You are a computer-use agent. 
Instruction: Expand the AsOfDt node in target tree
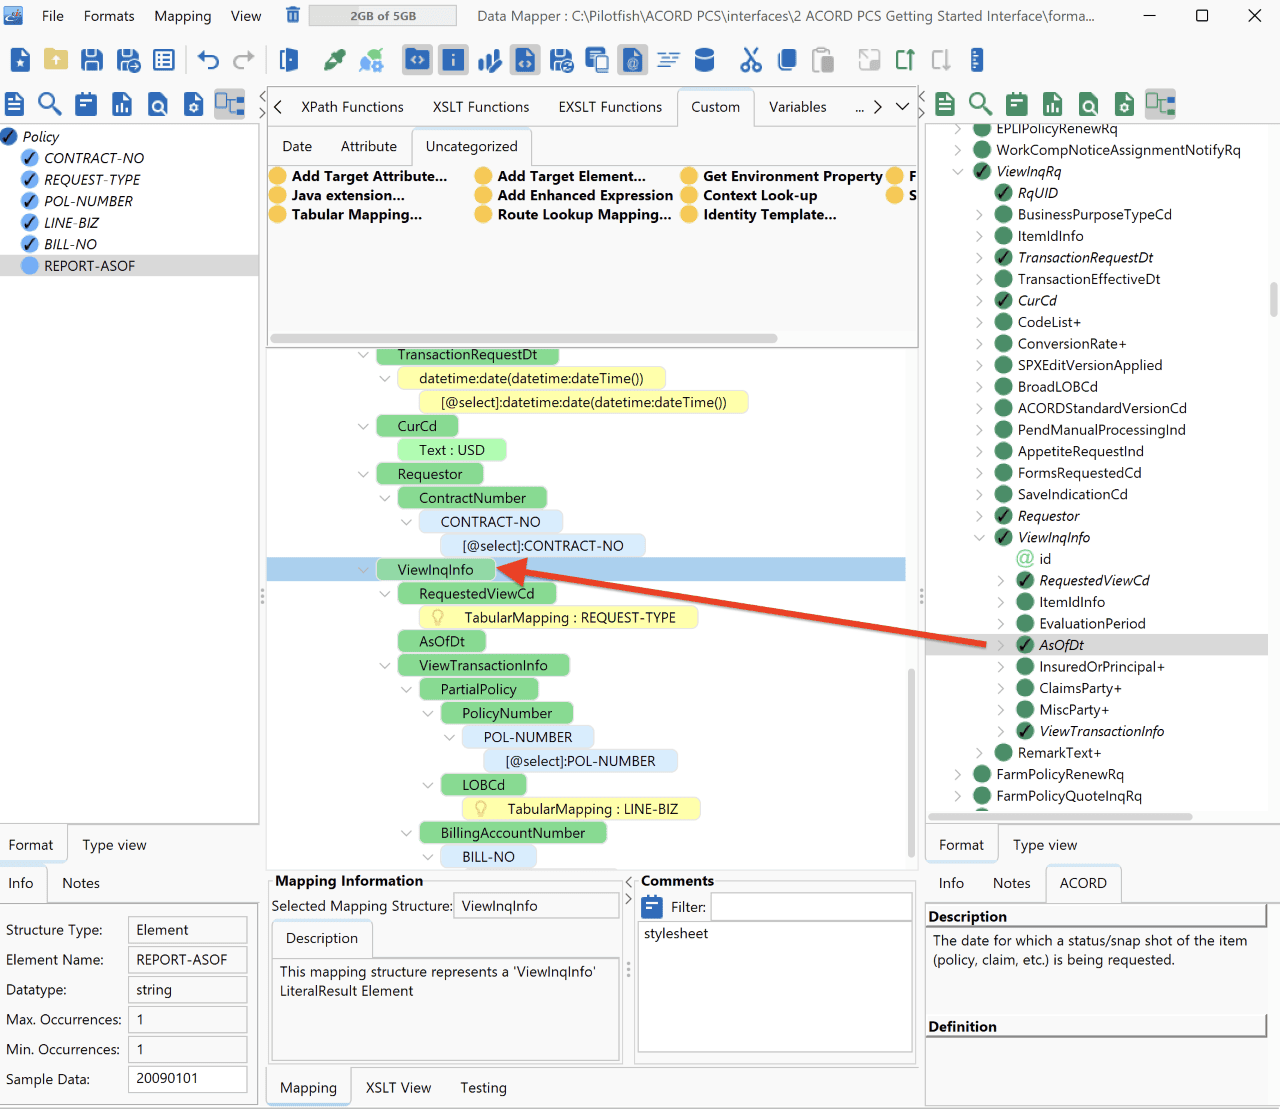coord(1001,645)
